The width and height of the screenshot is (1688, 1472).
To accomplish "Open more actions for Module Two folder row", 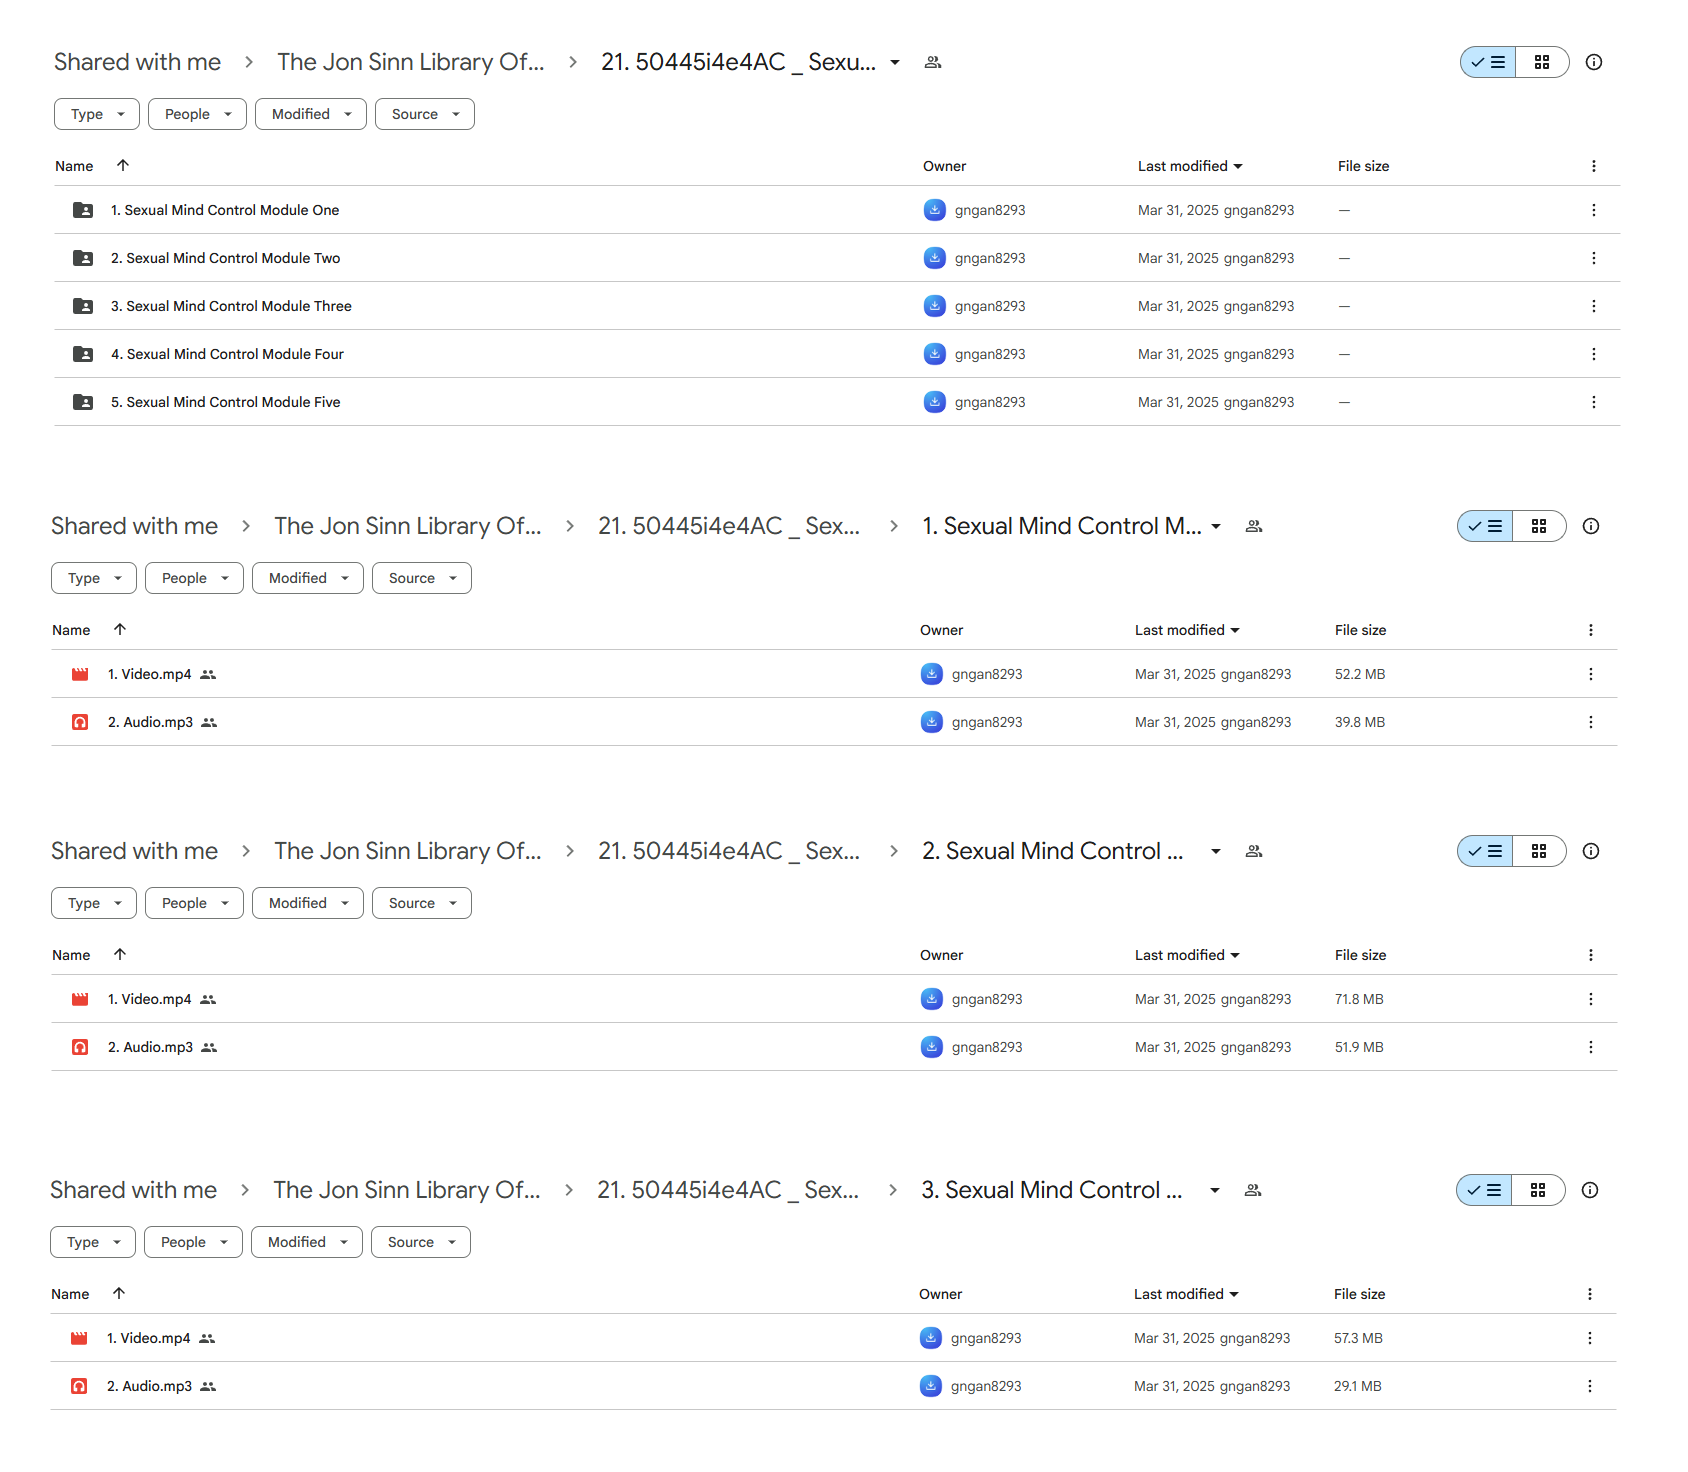I will [1593, 258].
